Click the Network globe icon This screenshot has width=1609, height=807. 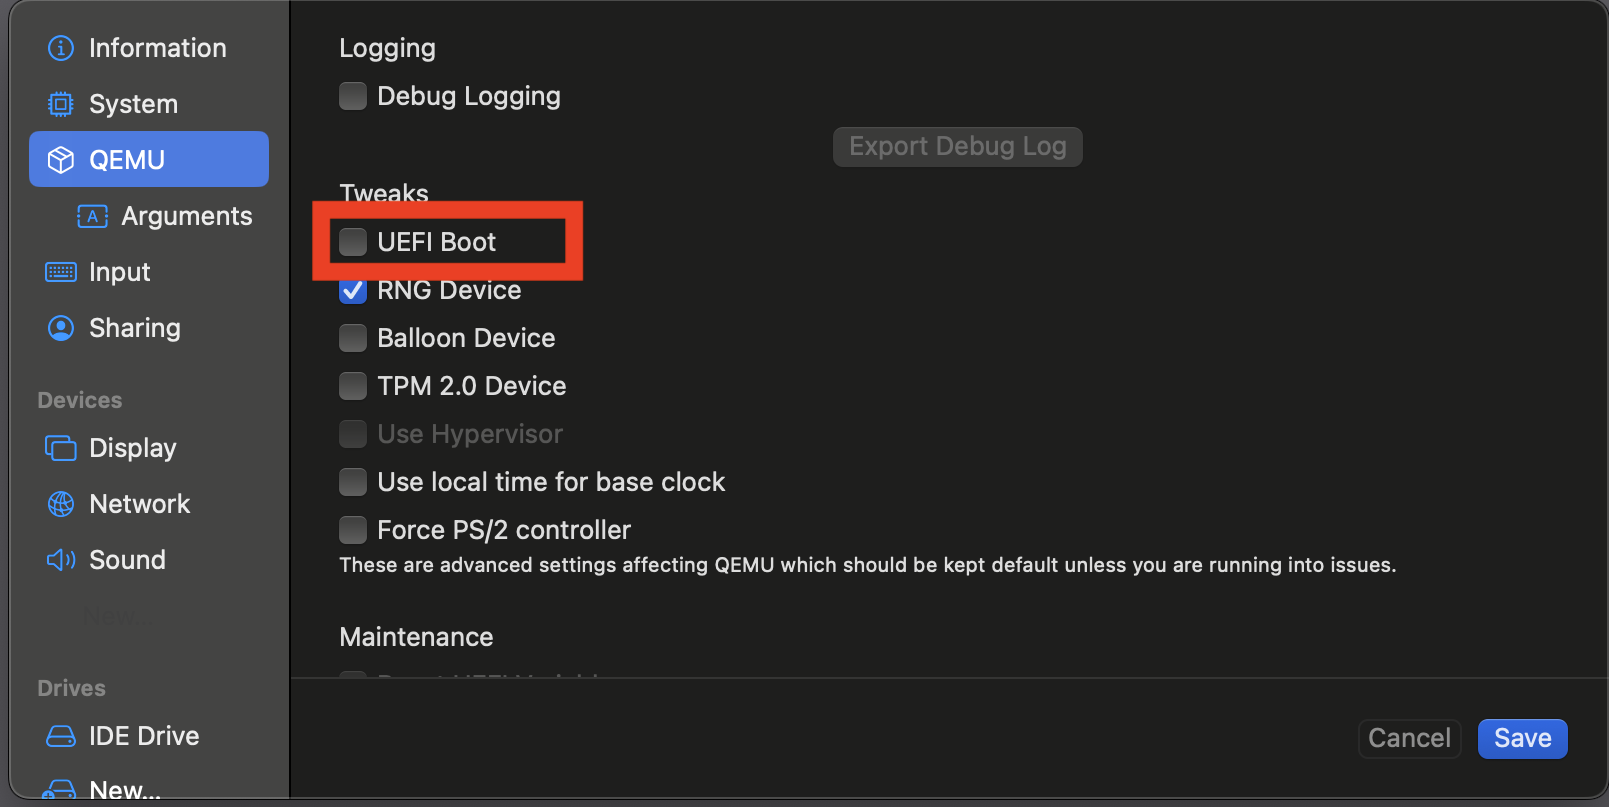click(60, 503)
